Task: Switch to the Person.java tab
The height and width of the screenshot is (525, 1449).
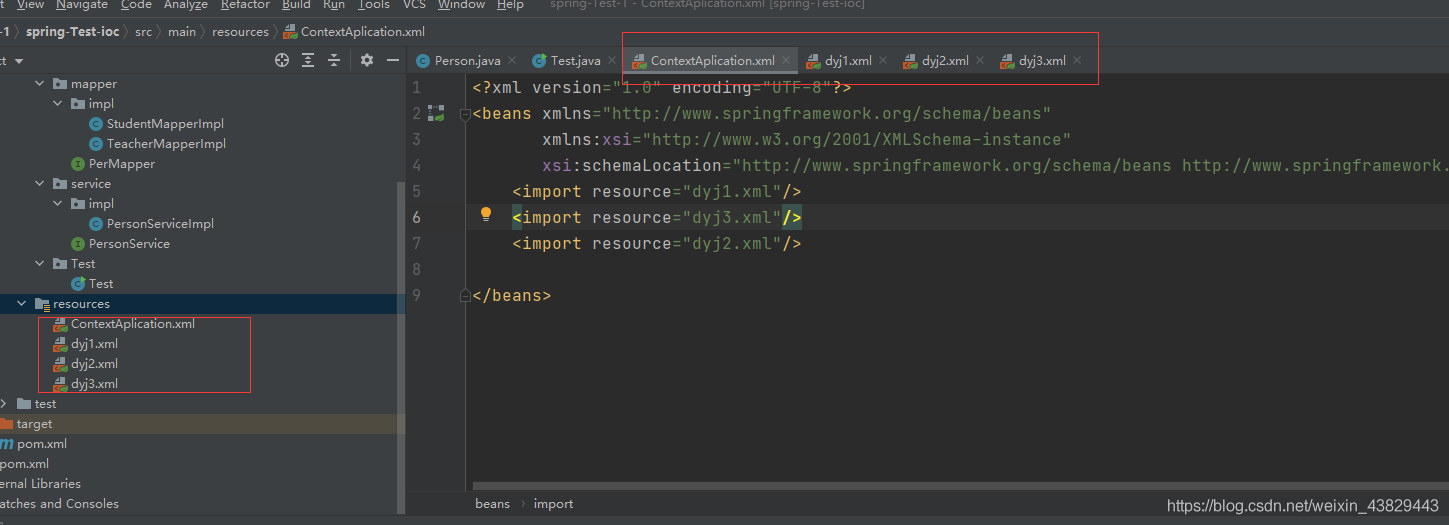Action: (x=466, y=61)
